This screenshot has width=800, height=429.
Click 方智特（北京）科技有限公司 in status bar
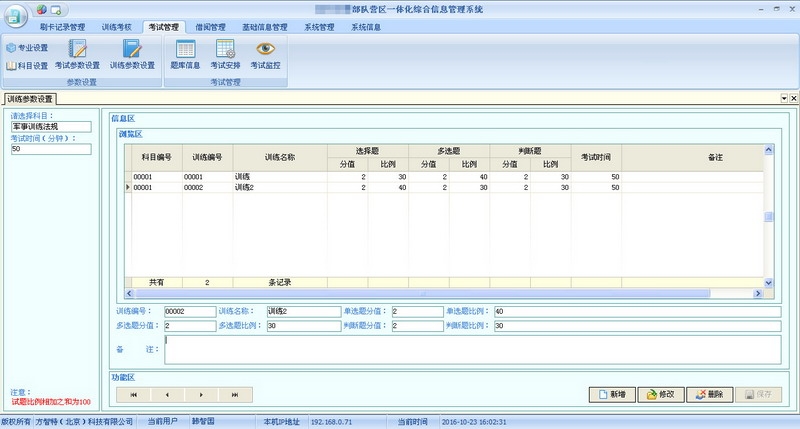coord(84,422)
